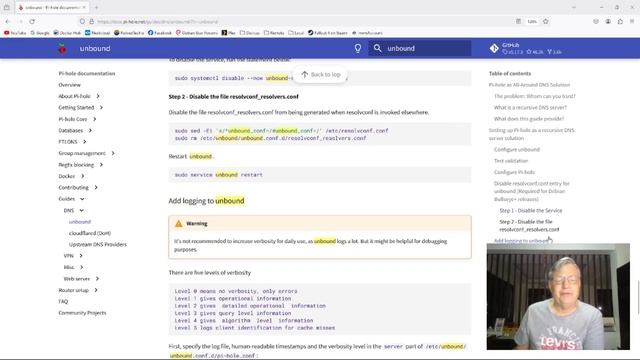Open the Plex bookmark
The width and height of the screenshot is (640, 360).
[229, 33]
